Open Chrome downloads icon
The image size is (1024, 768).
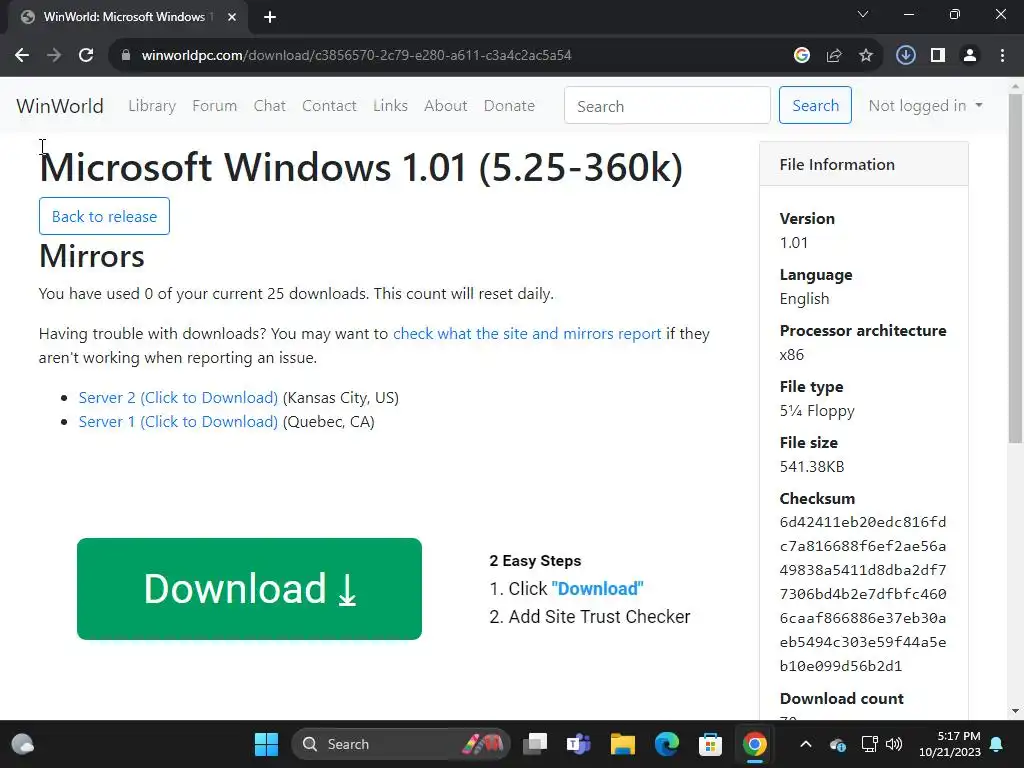coord(906,56)
